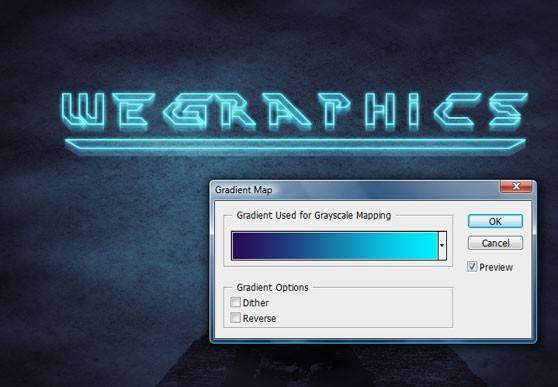This screenshot has width=558, height=387.
Task: Click the glowing letter W on the canvas
Action: pyautogui.click(x=83, y=111)
